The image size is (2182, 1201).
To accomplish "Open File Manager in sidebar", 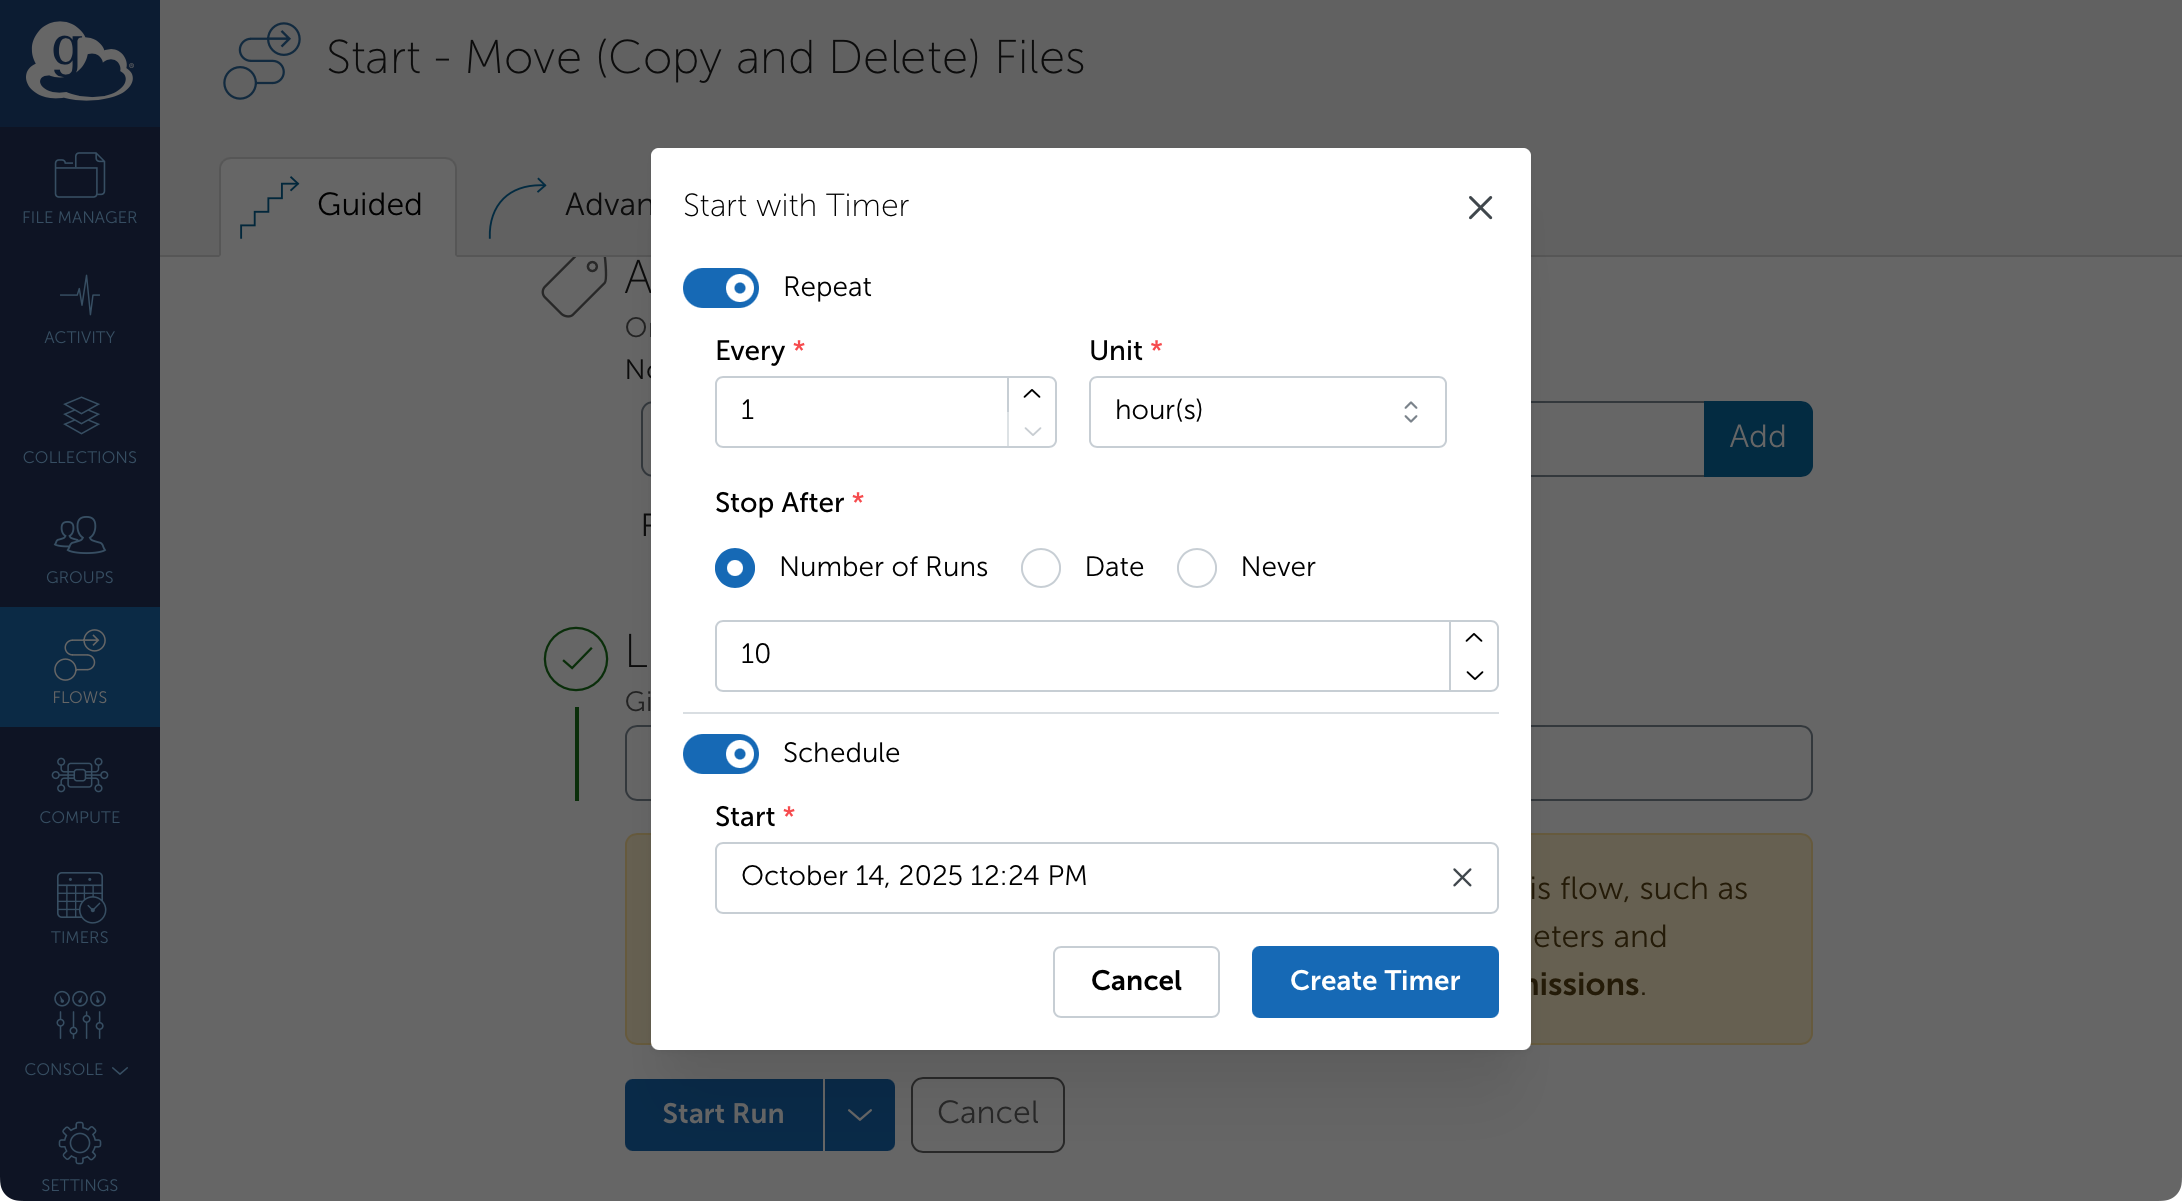I will 79,188.
